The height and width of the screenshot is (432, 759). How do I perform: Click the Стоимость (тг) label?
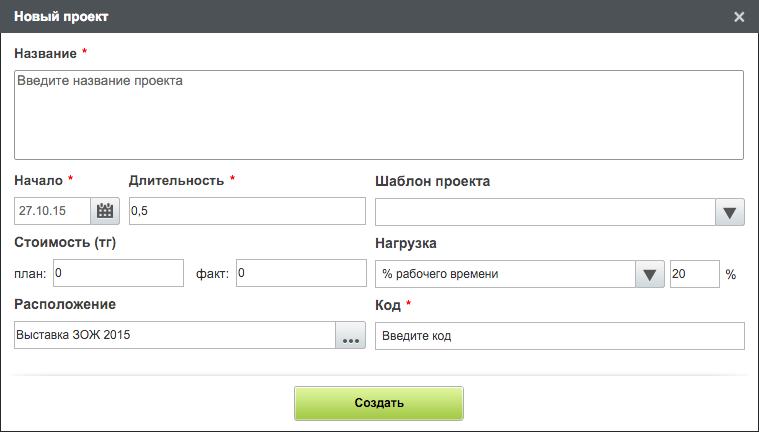[65, 242]
